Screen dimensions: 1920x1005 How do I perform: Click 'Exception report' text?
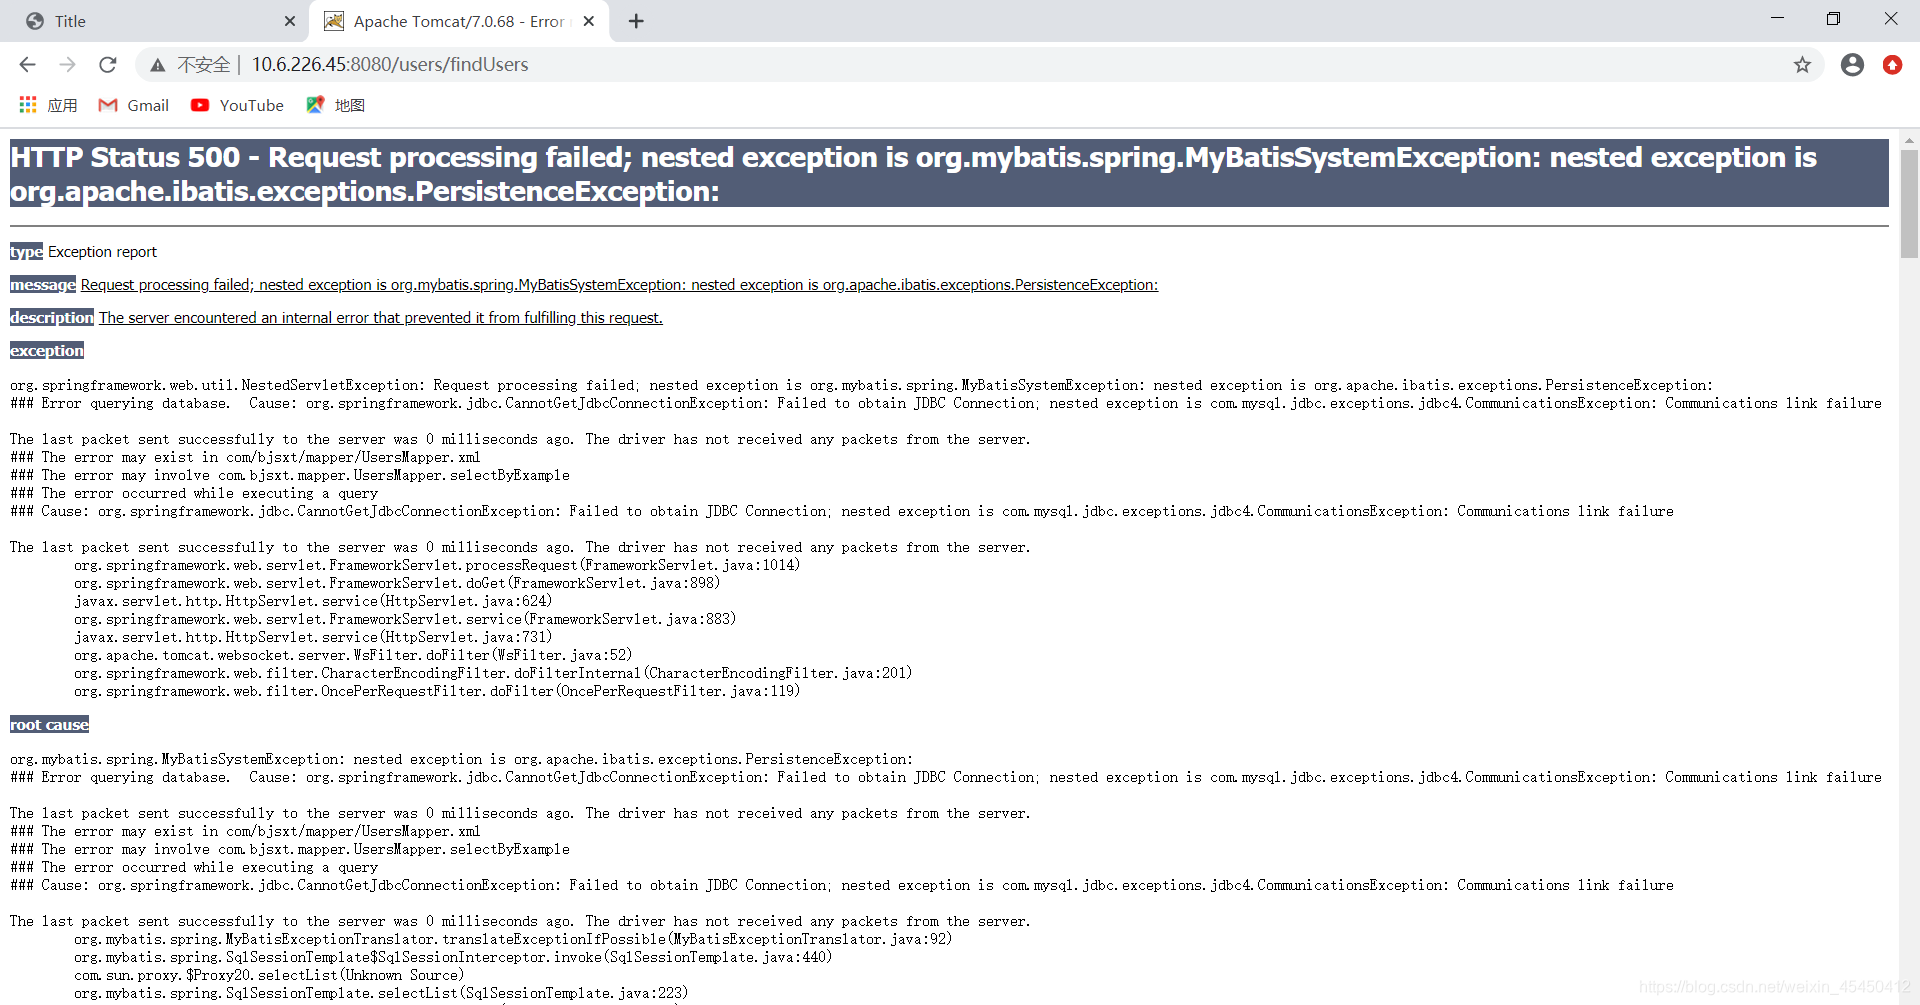click(102, 252)
